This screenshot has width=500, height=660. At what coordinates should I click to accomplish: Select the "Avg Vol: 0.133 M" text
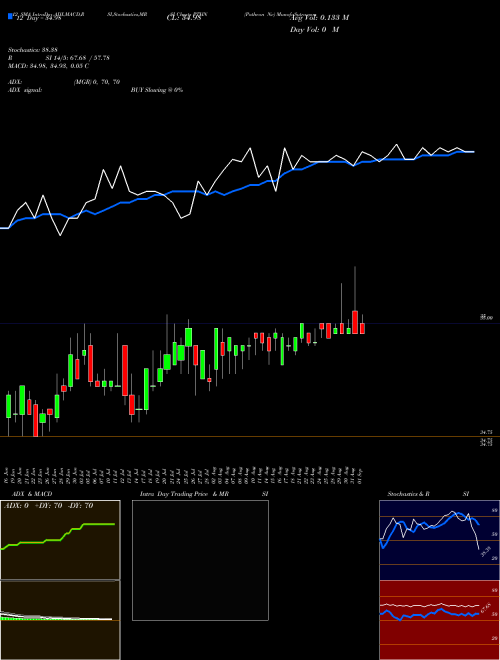pos(319,17)
